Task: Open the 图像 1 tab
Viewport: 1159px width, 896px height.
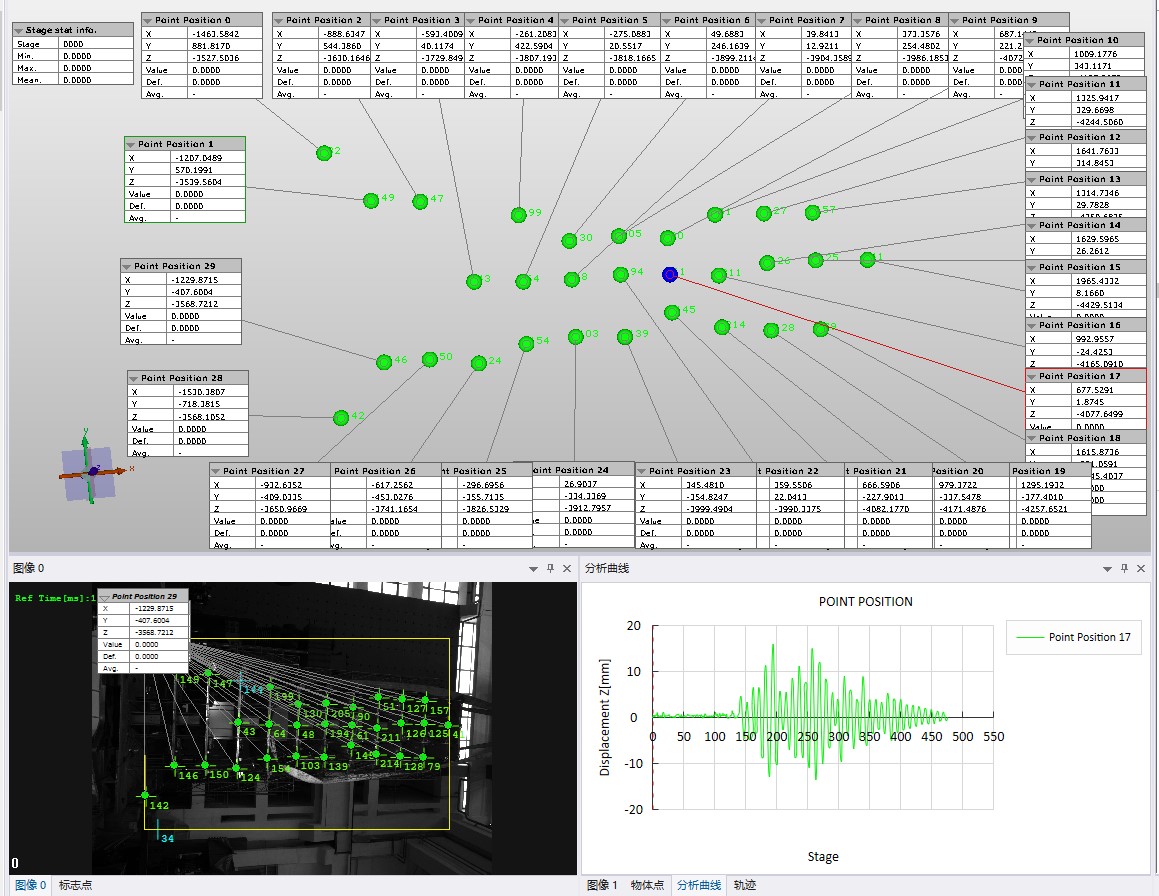Action: [x=603, y=885]
